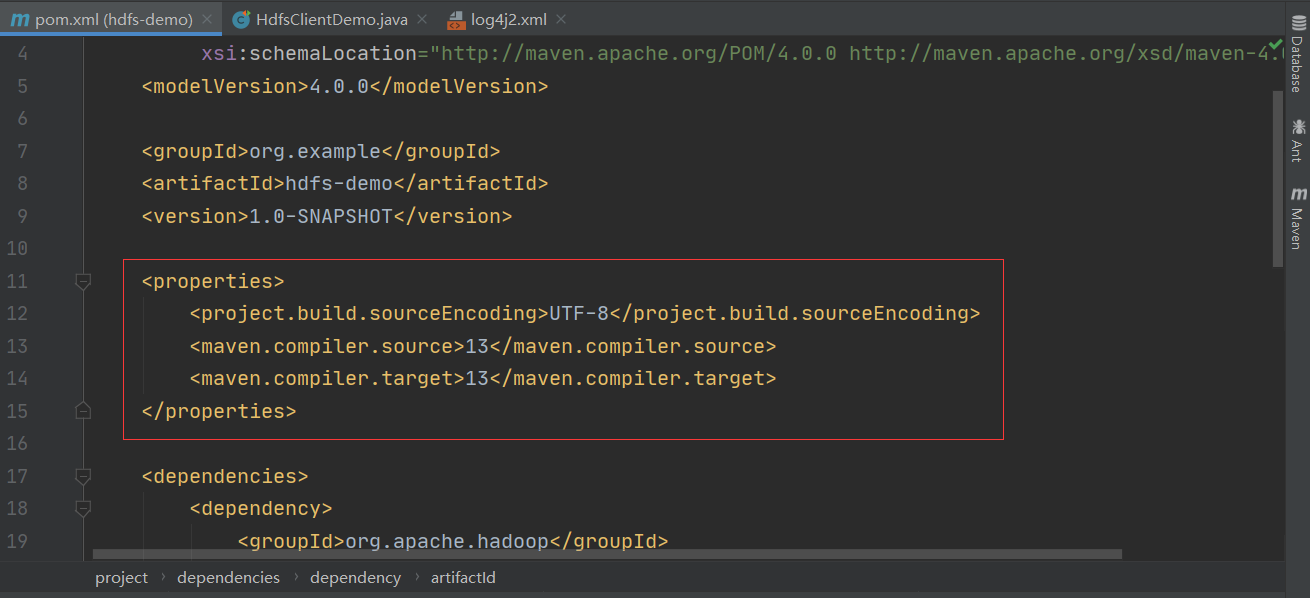Fold the closing properties tag marker
The height and width of the screenshot is (598, 1310).
click(83, 411)
